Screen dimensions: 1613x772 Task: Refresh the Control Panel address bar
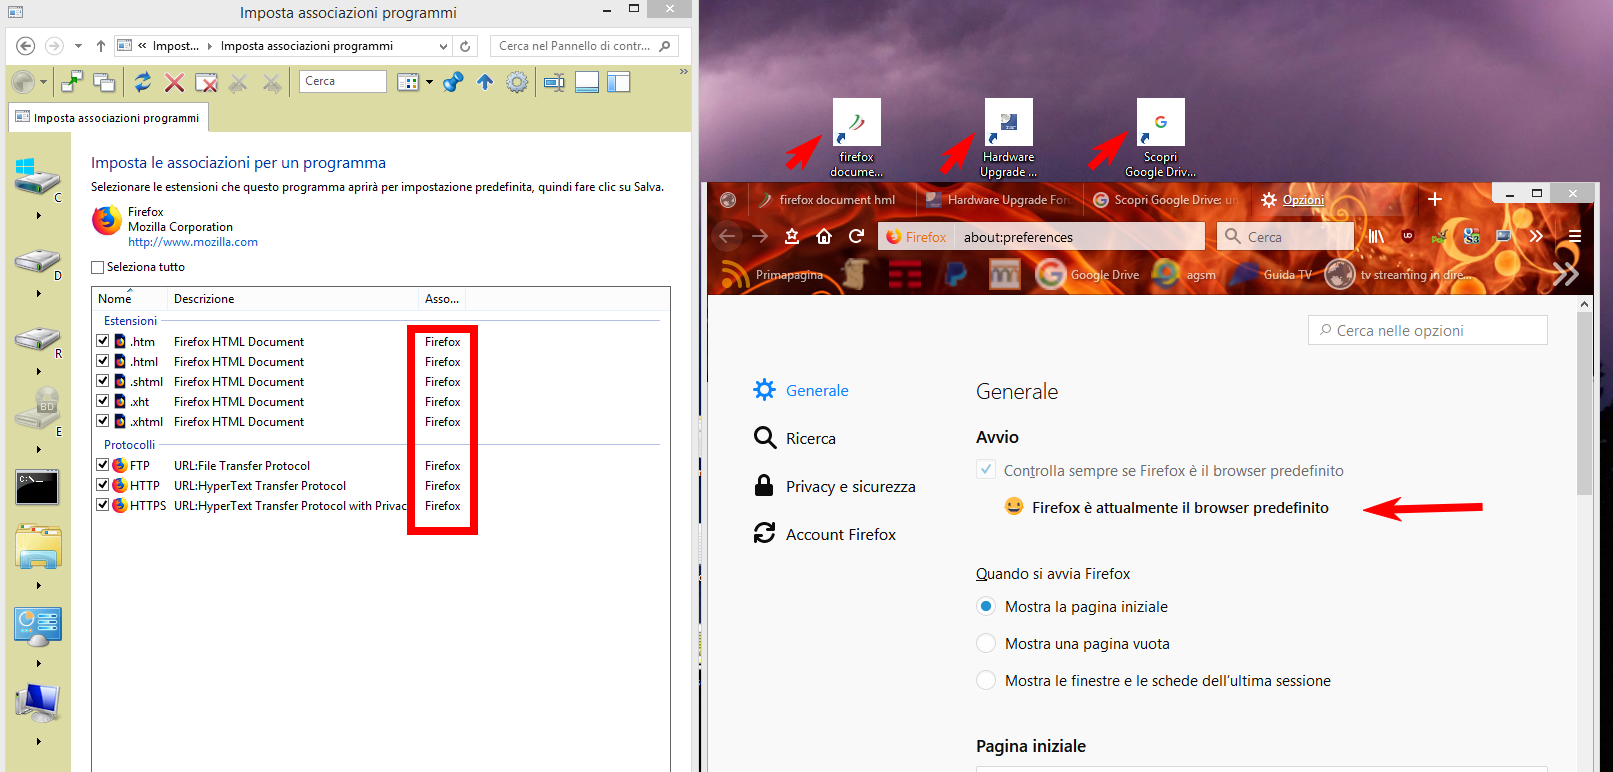click(465, 46)
